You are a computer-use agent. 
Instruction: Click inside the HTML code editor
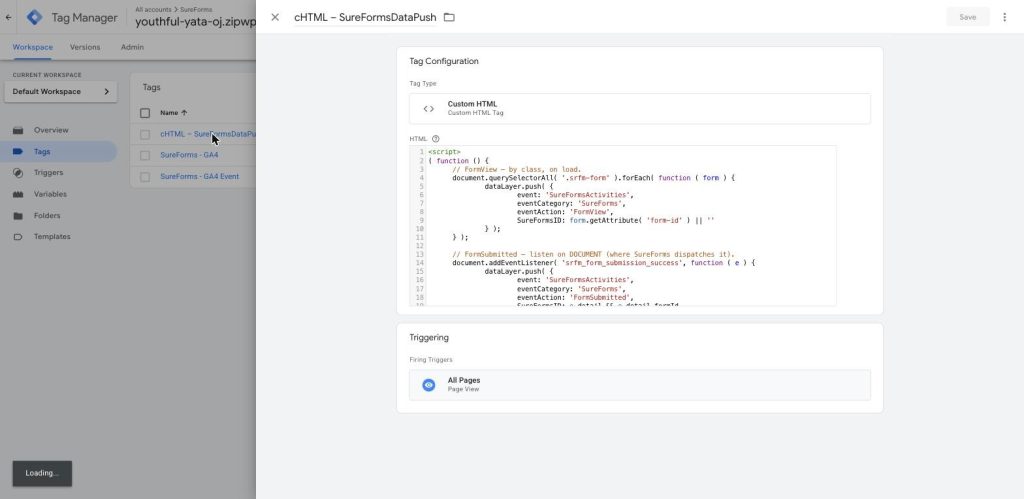click(622, 226)
